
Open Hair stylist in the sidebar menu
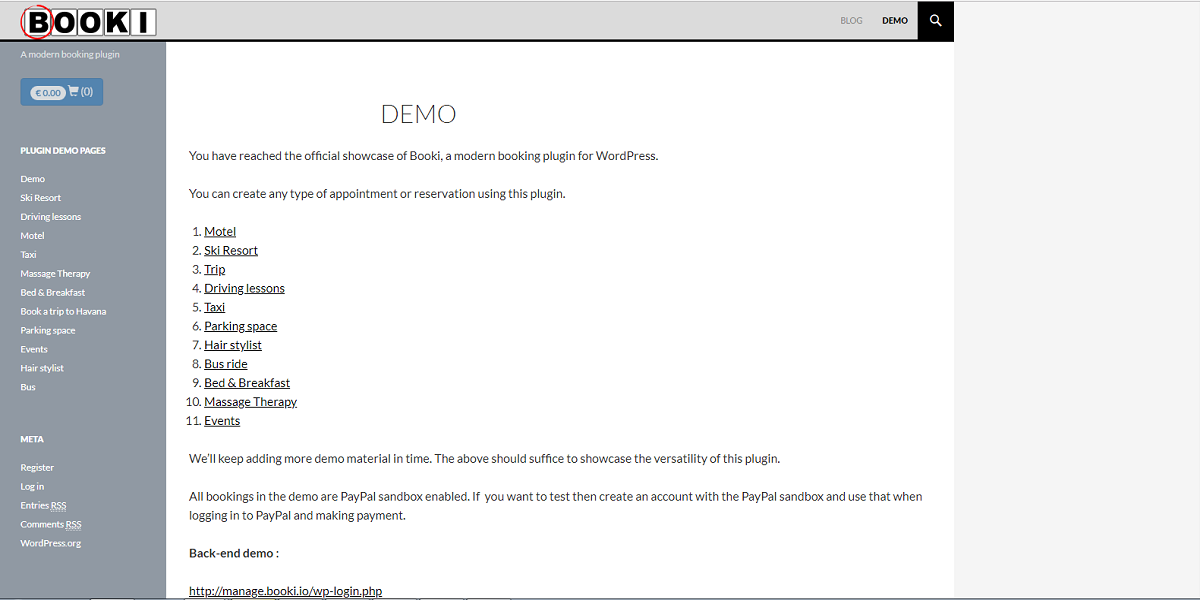coord(42,369)
